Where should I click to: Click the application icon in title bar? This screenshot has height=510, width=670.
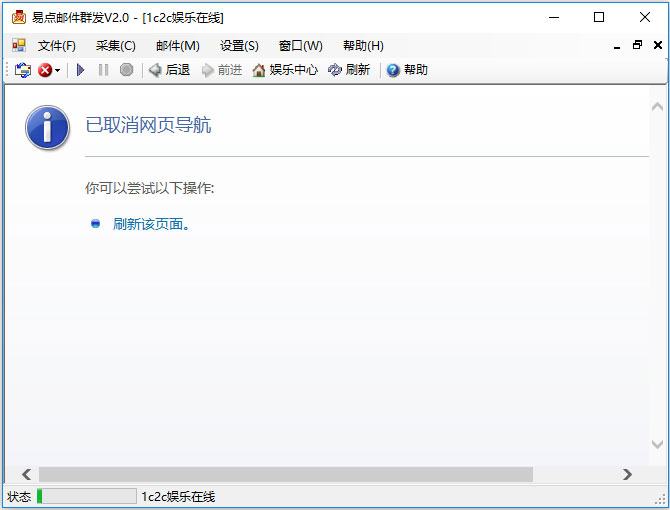click(x=18, y=18)
